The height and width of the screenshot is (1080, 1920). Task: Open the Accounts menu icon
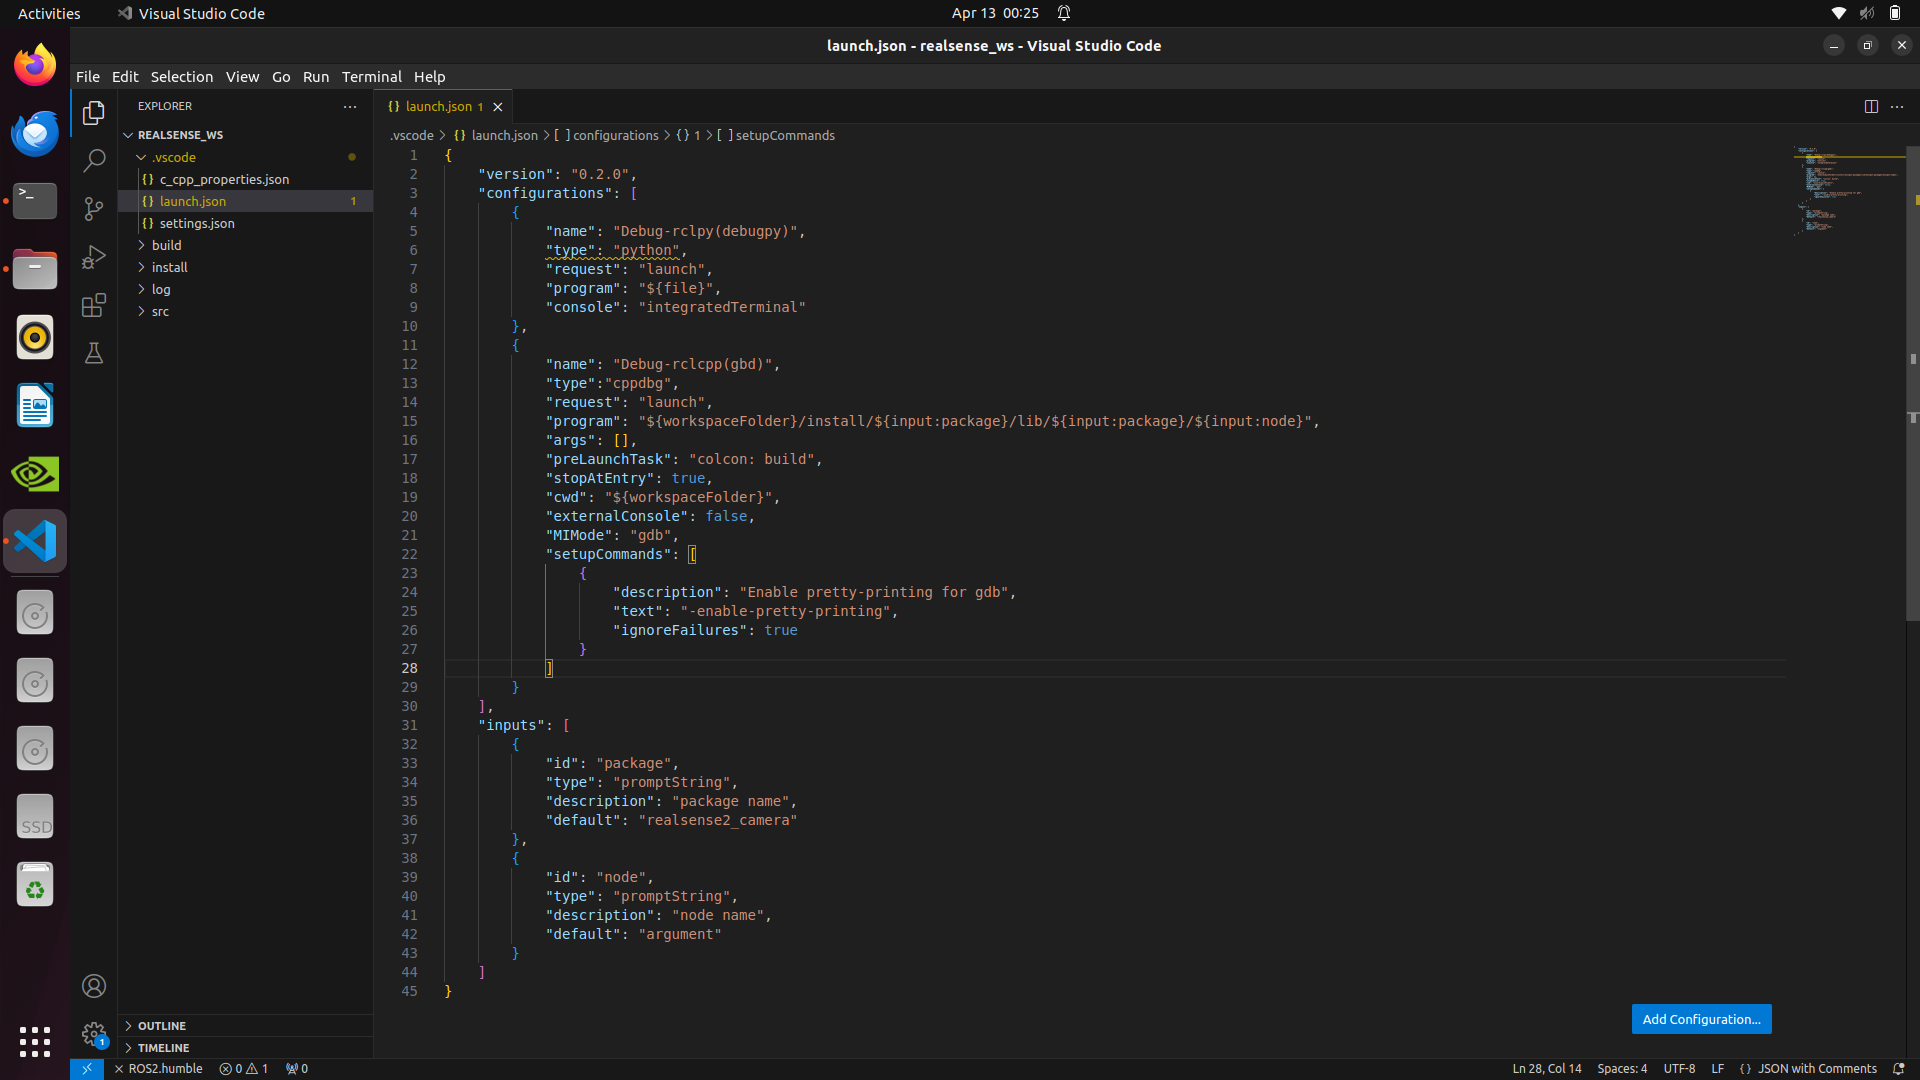94,987
